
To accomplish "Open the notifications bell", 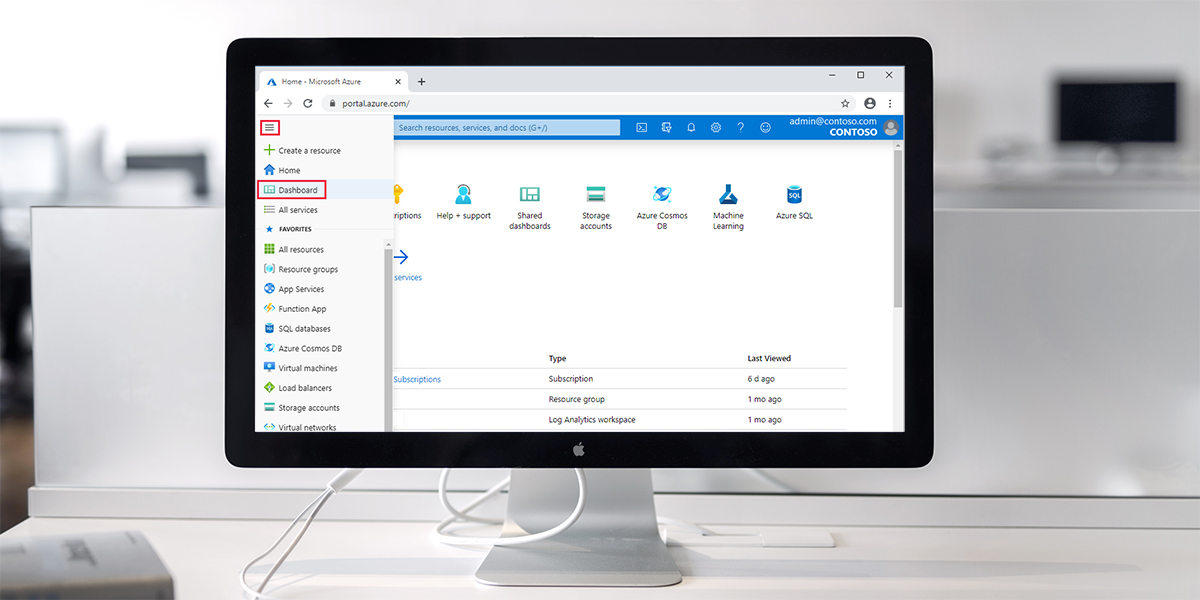I will click(691, 128).
